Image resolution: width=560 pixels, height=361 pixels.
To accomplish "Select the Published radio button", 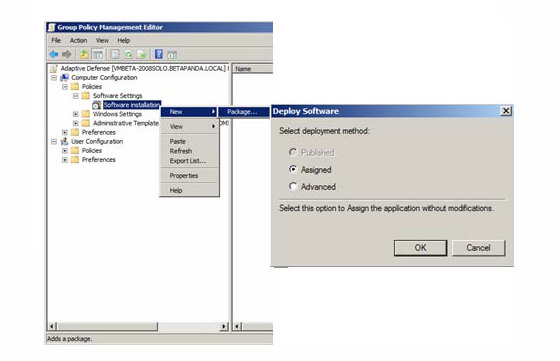I will tap(293, 152).
